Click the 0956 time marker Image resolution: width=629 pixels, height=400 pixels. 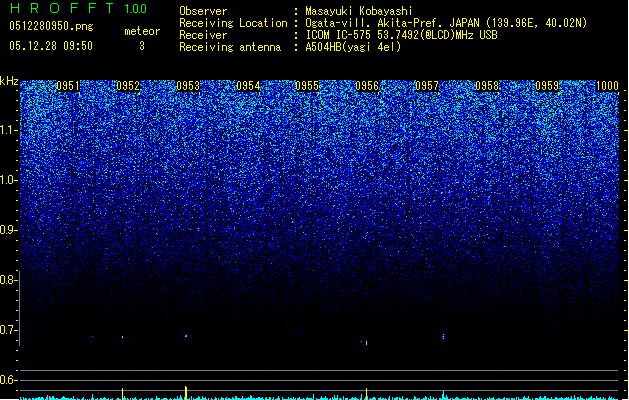[367, 86]
